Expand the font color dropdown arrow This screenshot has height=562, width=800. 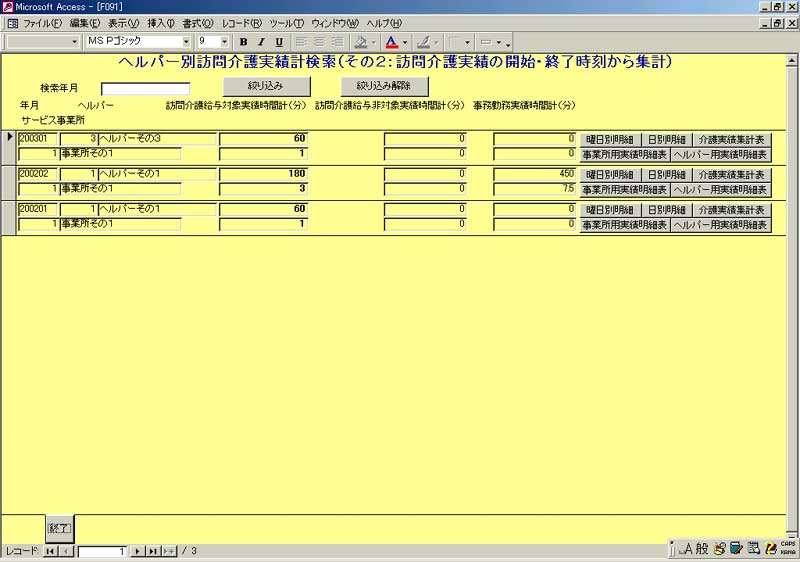coord(404,42)
